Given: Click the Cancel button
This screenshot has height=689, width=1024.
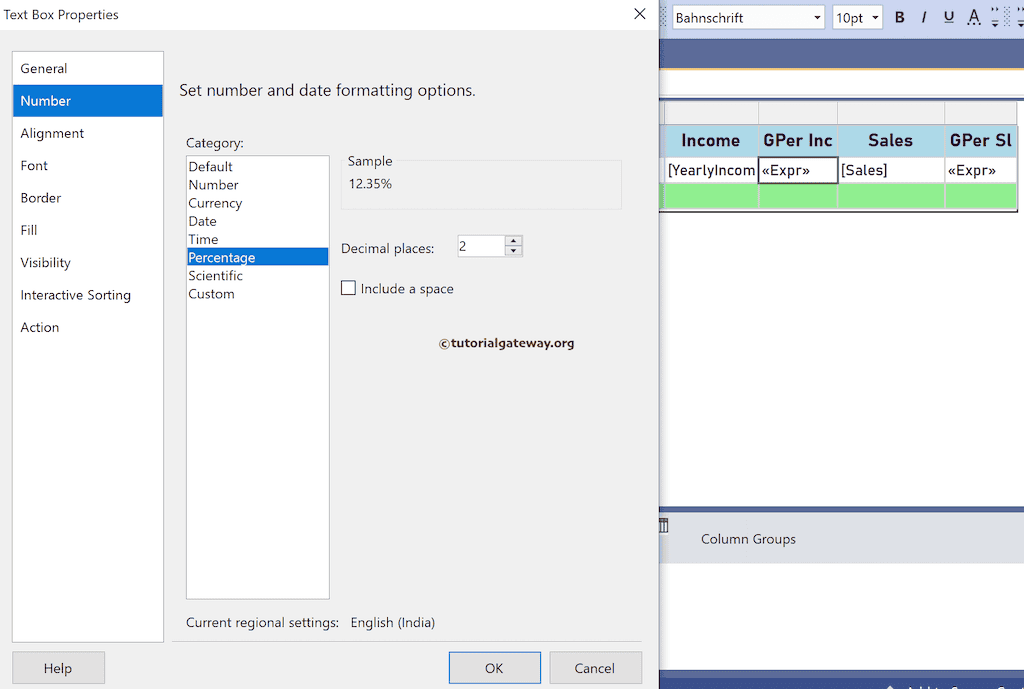Looking at the screenshot, I should [x=595, y=667].
